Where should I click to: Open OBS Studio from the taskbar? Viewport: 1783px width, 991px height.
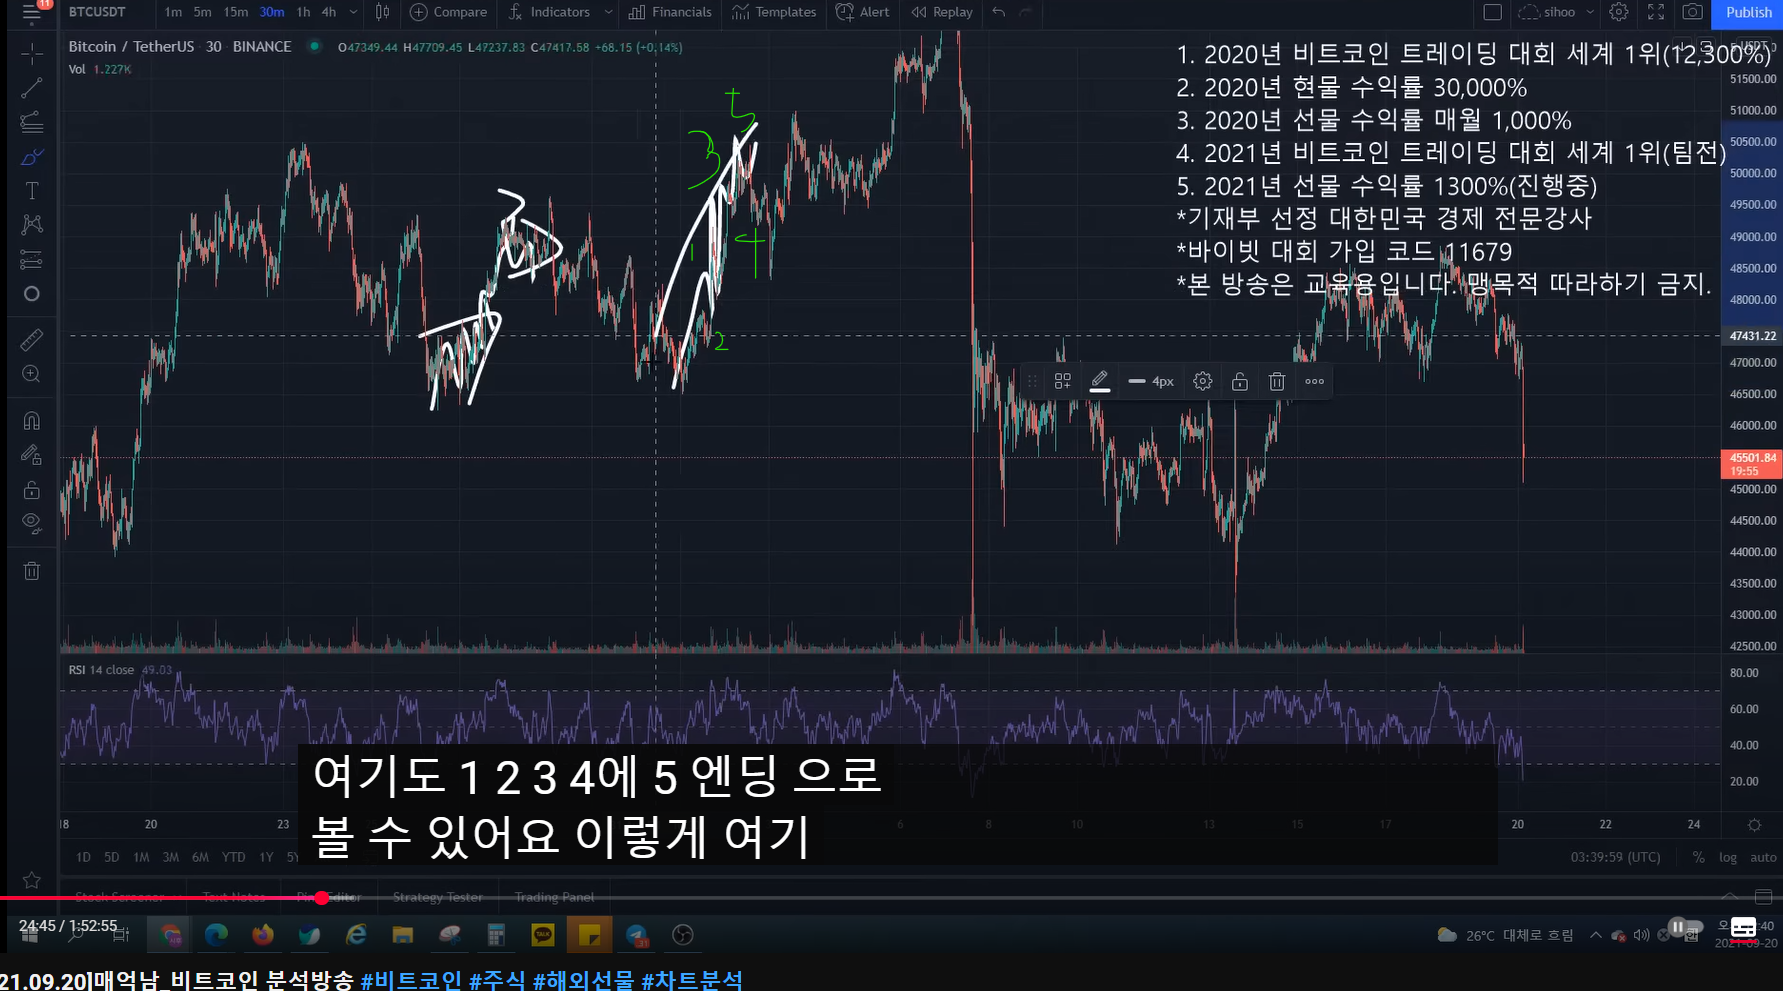683,935
